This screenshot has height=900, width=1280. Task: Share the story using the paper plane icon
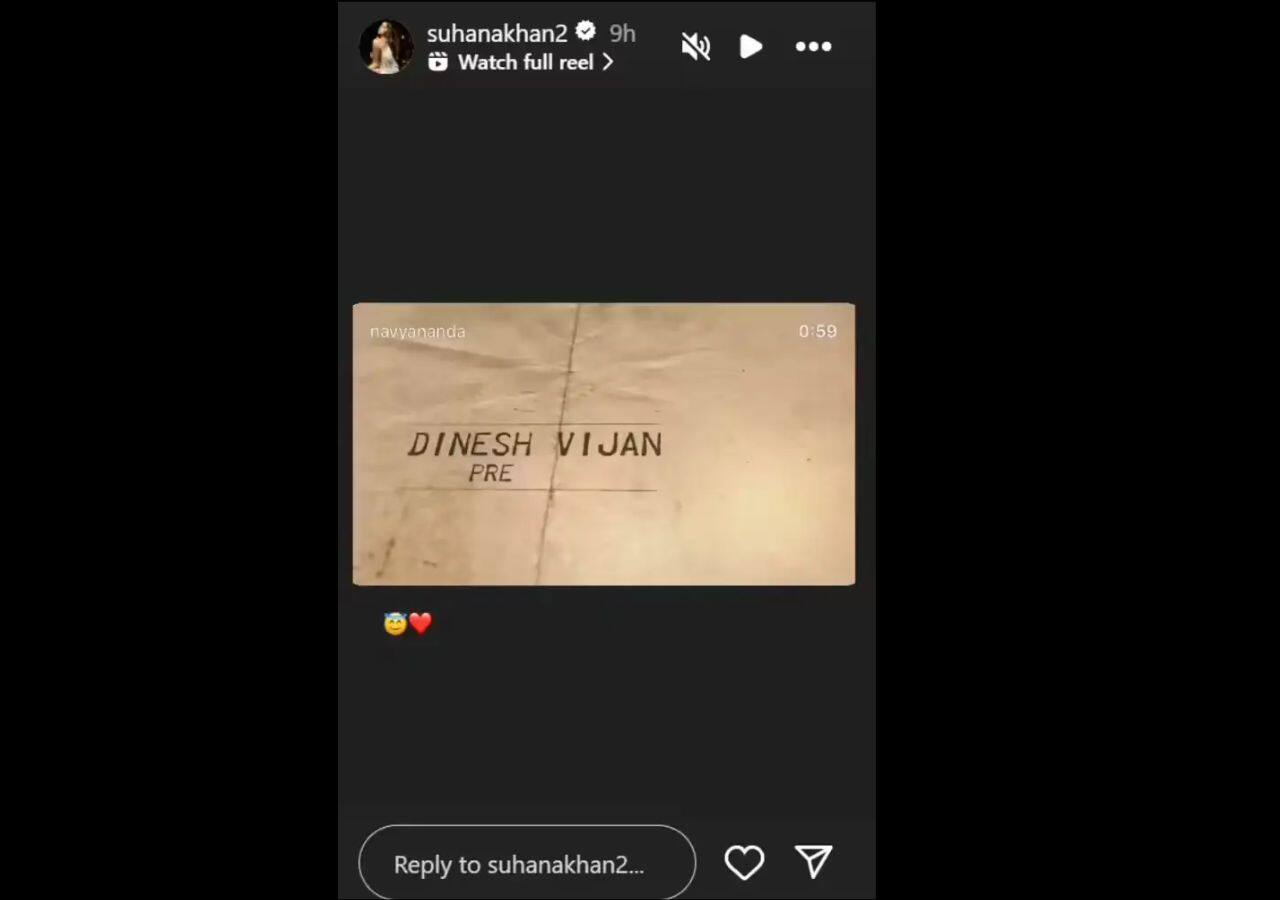click(813, 862)
